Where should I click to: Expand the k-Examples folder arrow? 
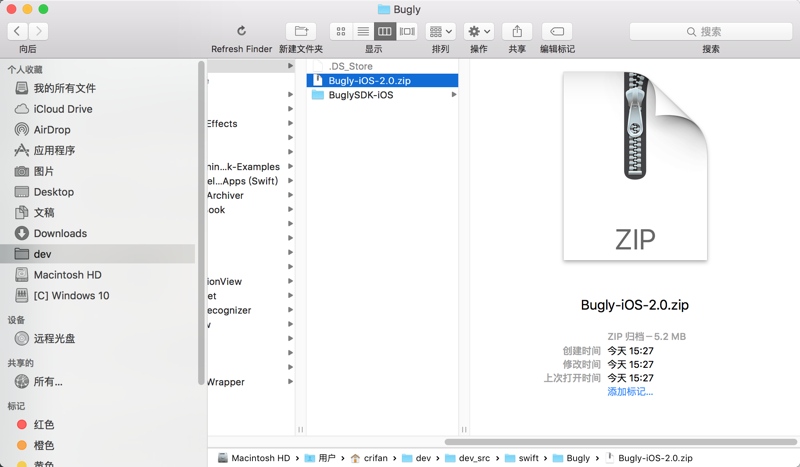click(x=290, y=166)
